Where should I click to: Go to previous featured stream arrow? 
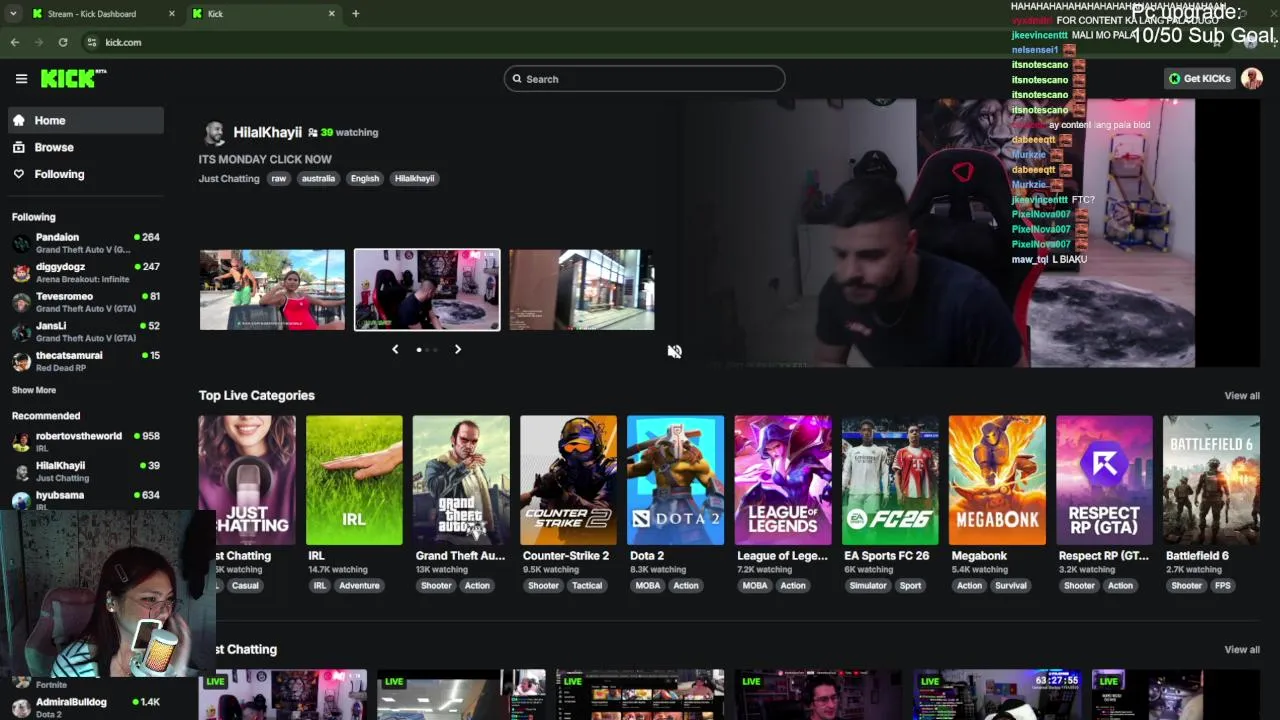[x=395, y=349]
